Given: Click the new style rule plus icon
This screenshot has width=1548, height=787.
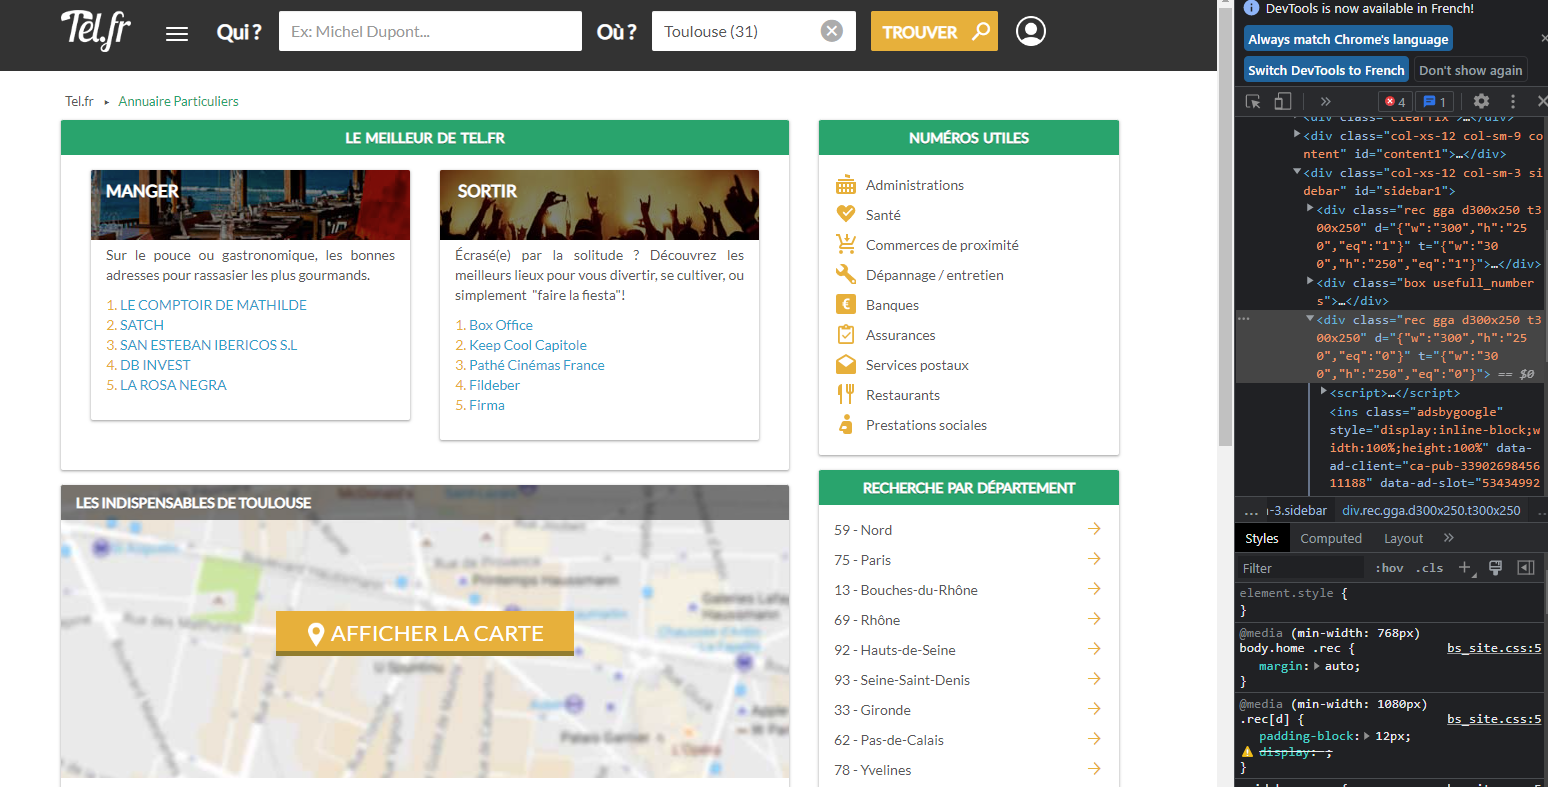Looking at the screenshot, I should coord(1465,568).
